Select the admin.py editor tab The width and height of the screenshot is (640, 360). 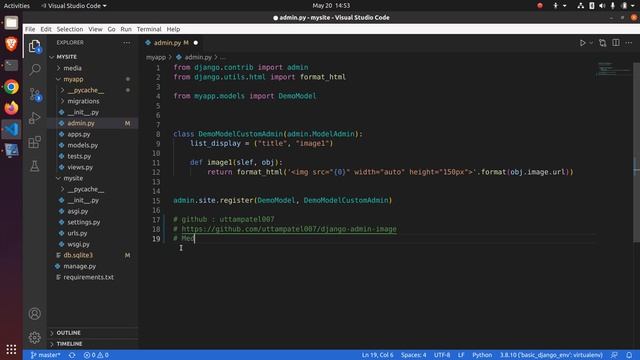[x=171, y=43]
